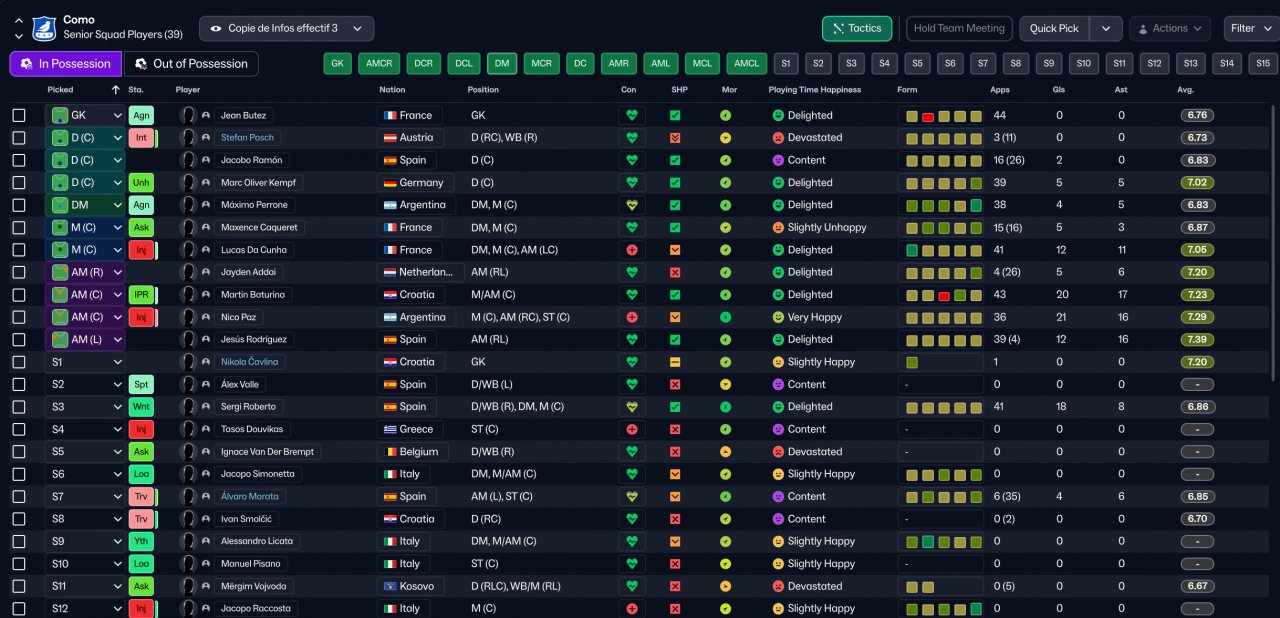
Task: Click Nikola Čavlina's sharpness icon
Action: pos(675,362)
